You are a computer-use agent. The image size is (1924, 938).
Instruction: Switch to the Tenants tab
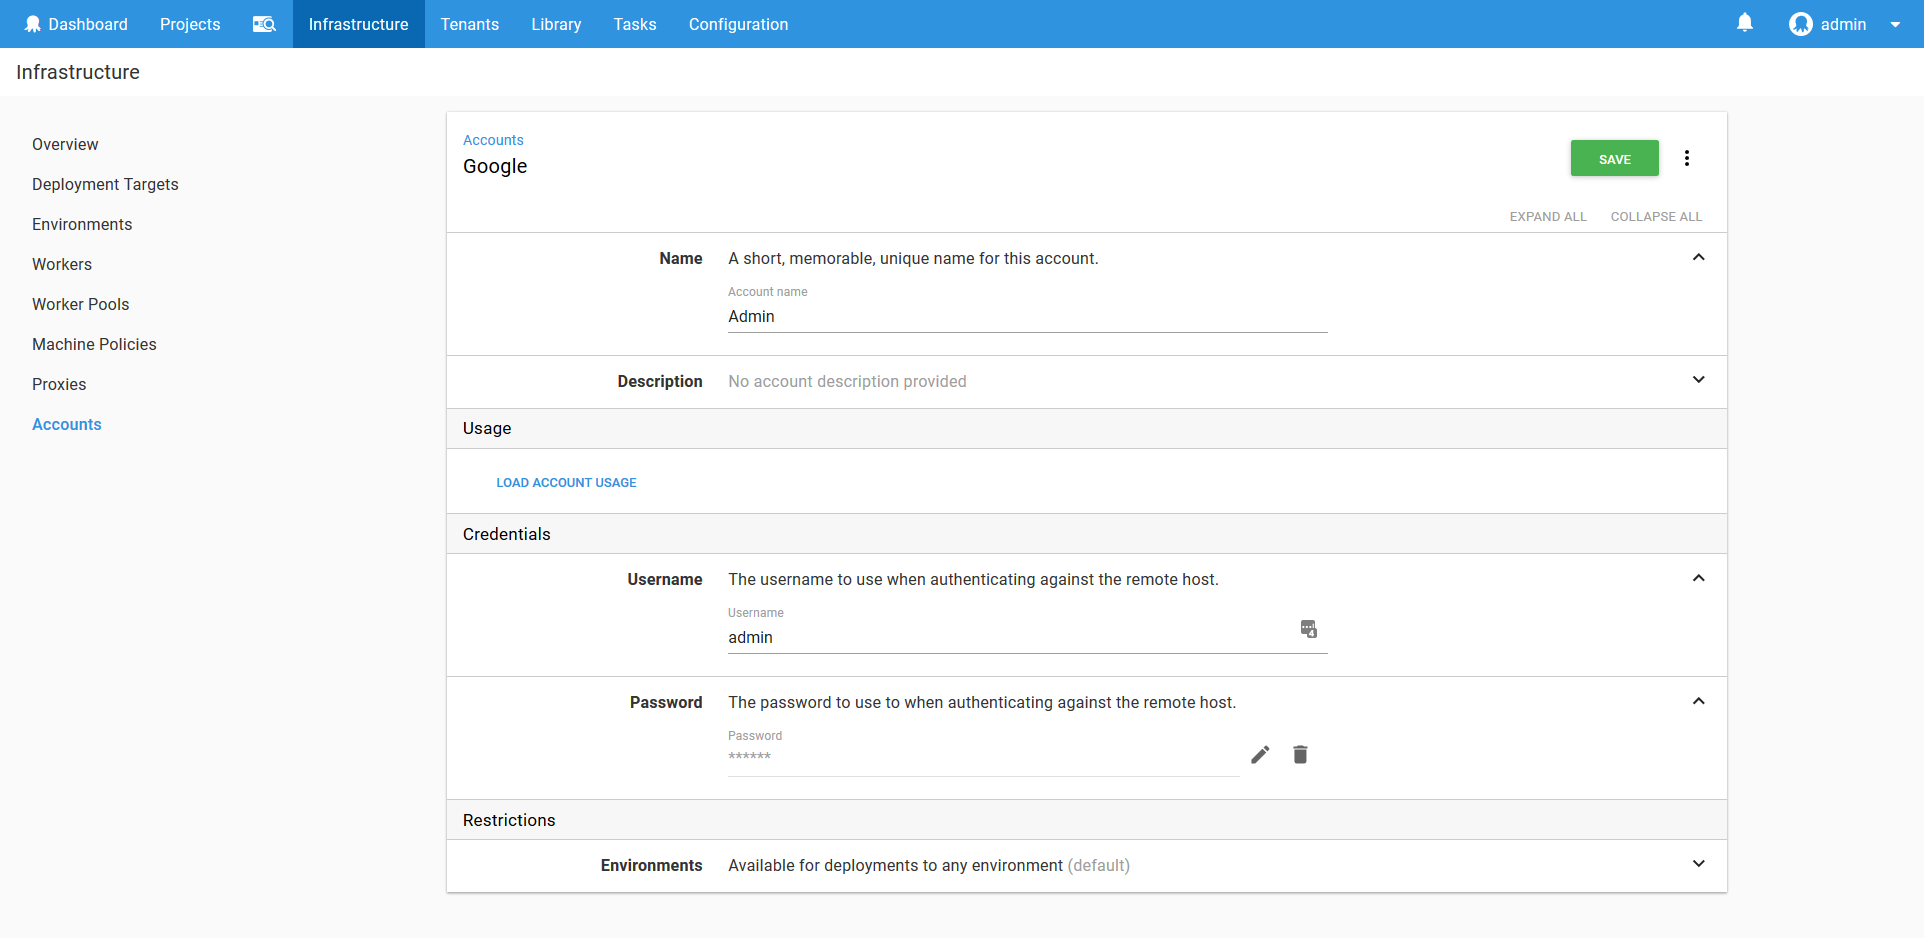(x=469, y=23)
